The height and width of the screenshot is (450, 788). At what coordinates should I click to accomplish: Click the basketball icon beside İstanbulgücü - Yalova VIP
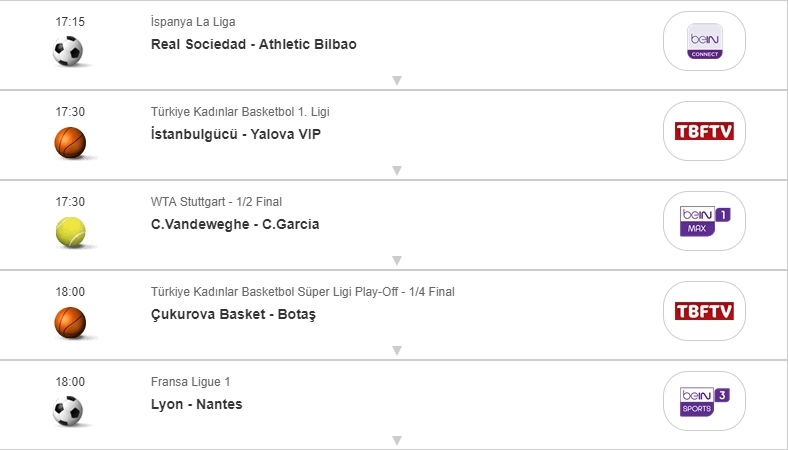pyautogui.click(x=70, y=142)
